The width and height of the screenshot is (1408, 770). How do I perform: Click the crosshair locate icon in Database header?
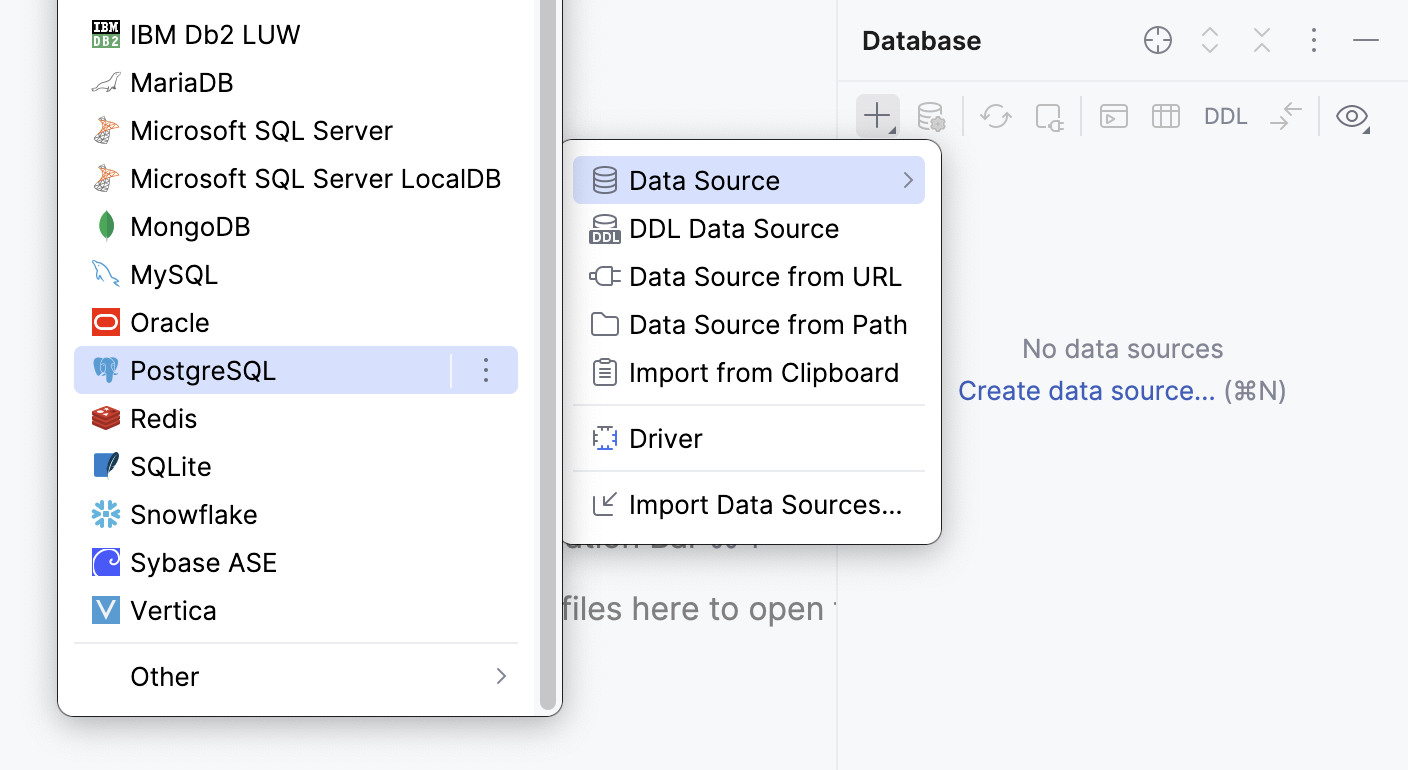coord(1157,40)
